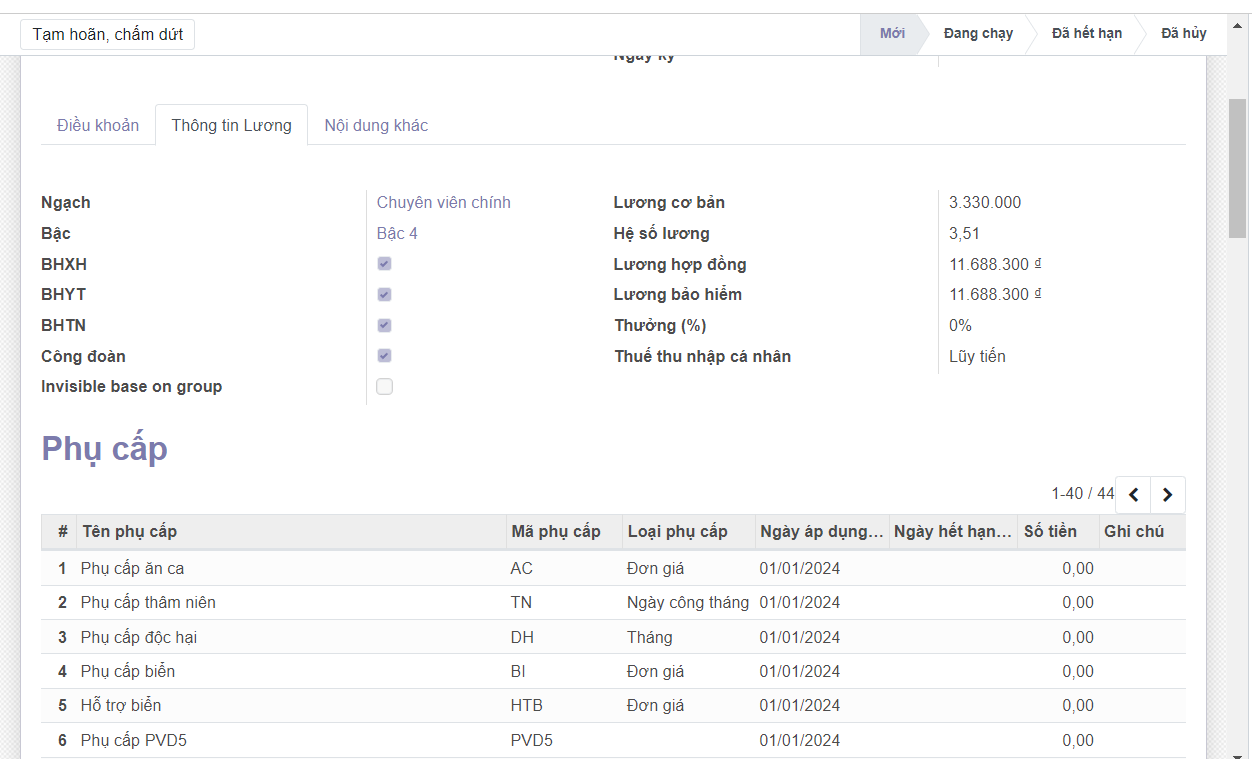Sort by Số tiền column header

(x=1050, y=532)
